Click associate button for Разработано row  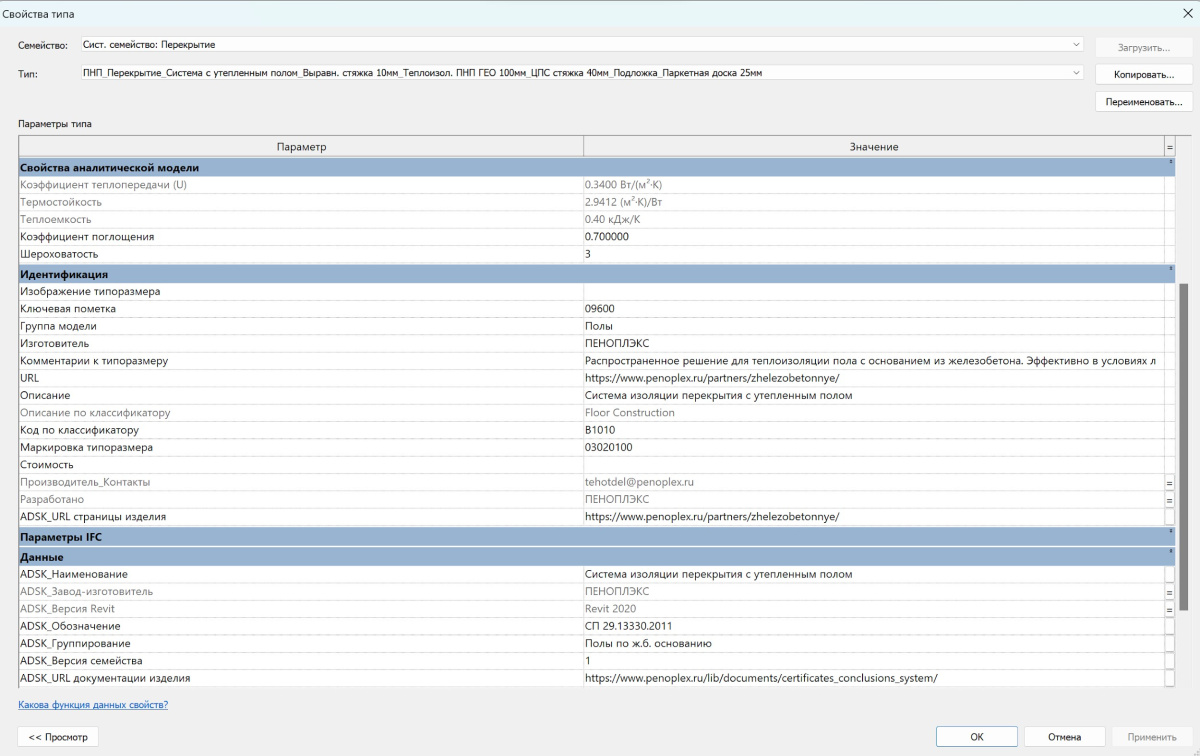1169,499
